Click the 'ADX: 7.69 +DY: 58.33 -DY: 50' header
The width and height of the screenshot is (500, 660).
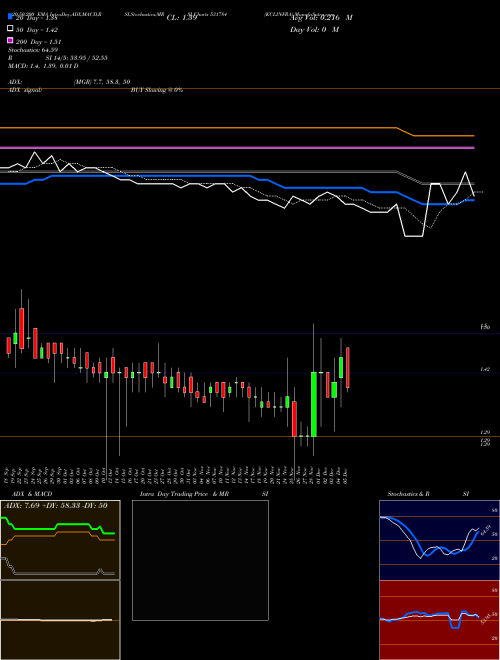pos(55,506)
